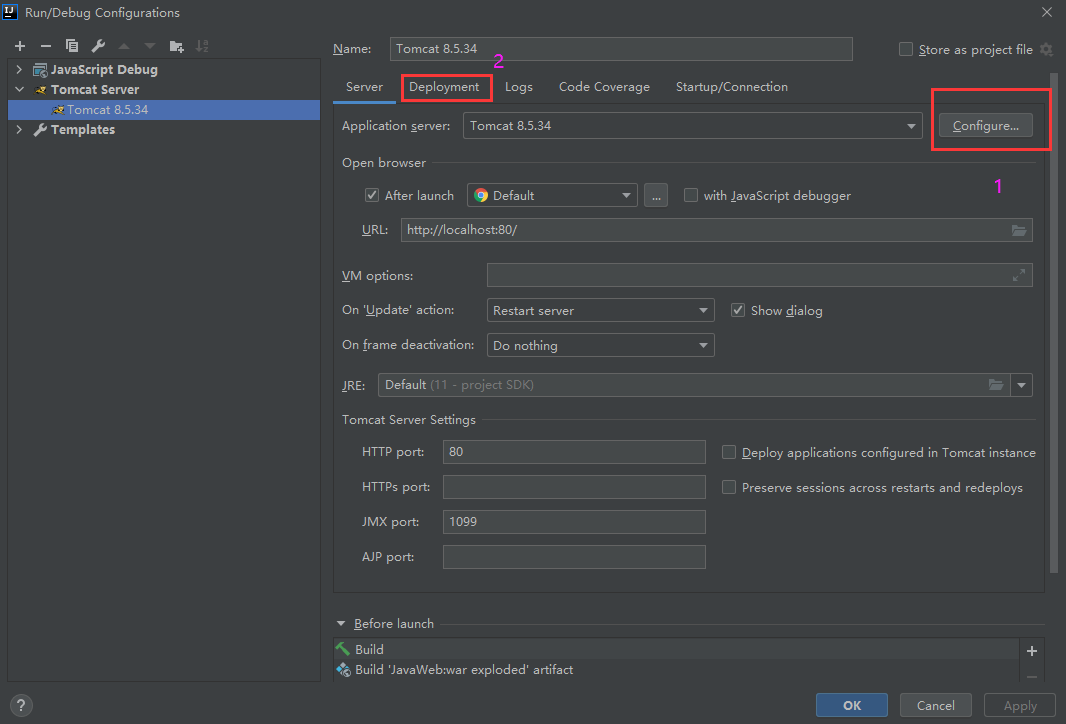Add new configuration with plus icon
The width and height of the screenshot is (1066, 724).
20,46
